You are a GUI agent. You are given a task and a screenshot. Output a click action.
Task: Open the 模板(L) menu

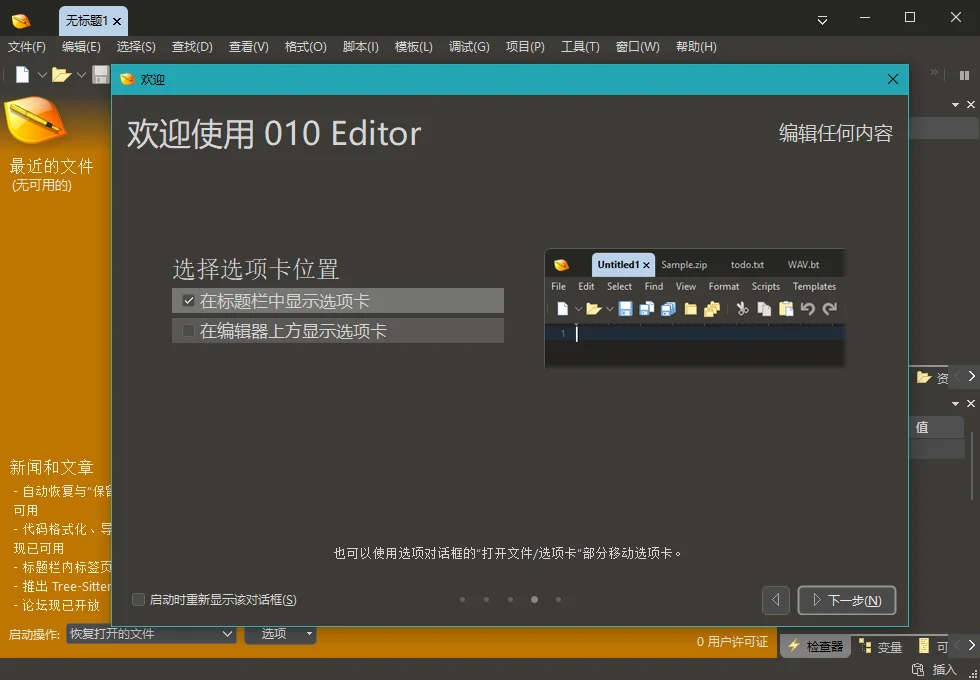coord(413,47)
